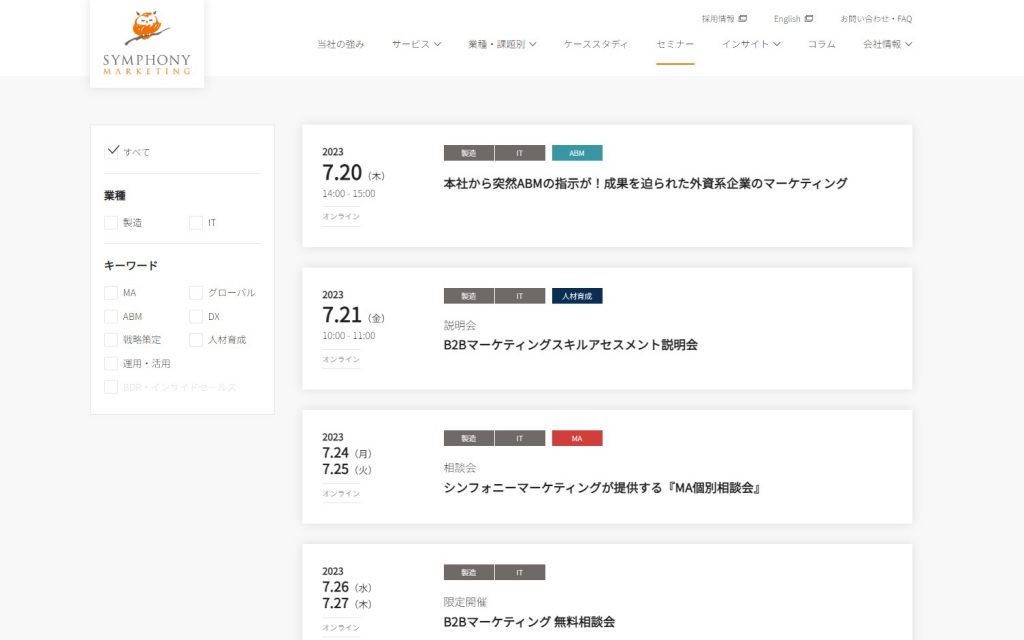The height and width of the screenshot is (640, 1024).
Task: Click the external-link icon next to English
Action: [x=808, y=18]
